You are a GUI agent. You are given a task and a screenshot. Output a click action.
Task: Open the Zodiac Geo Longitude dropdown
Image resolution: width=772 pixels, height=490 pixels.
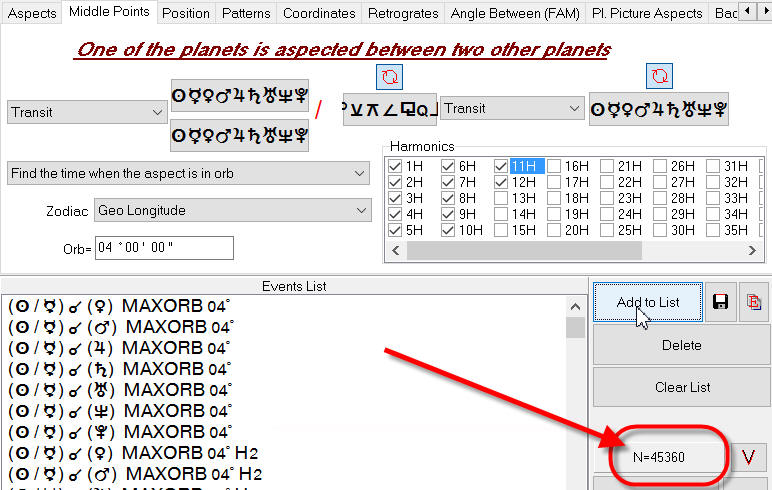232,211
